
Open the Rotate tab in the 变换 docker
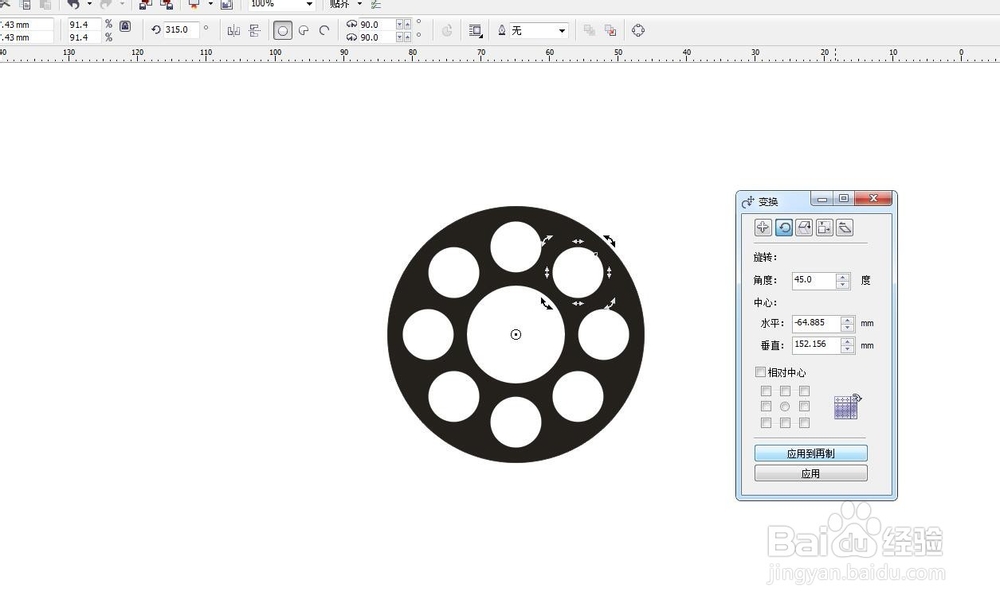[784, 228]
